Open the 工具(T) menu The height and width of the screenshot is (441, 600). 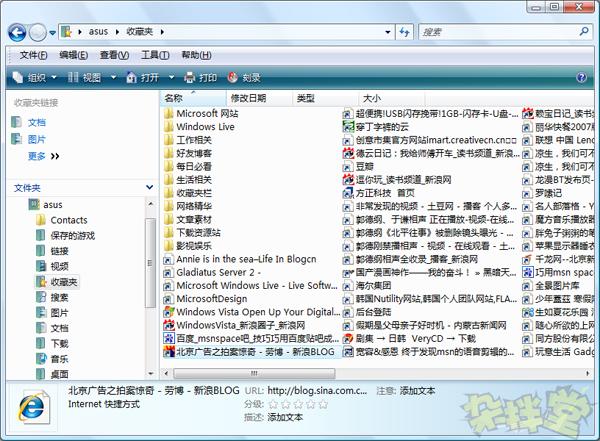pos(155,54)
